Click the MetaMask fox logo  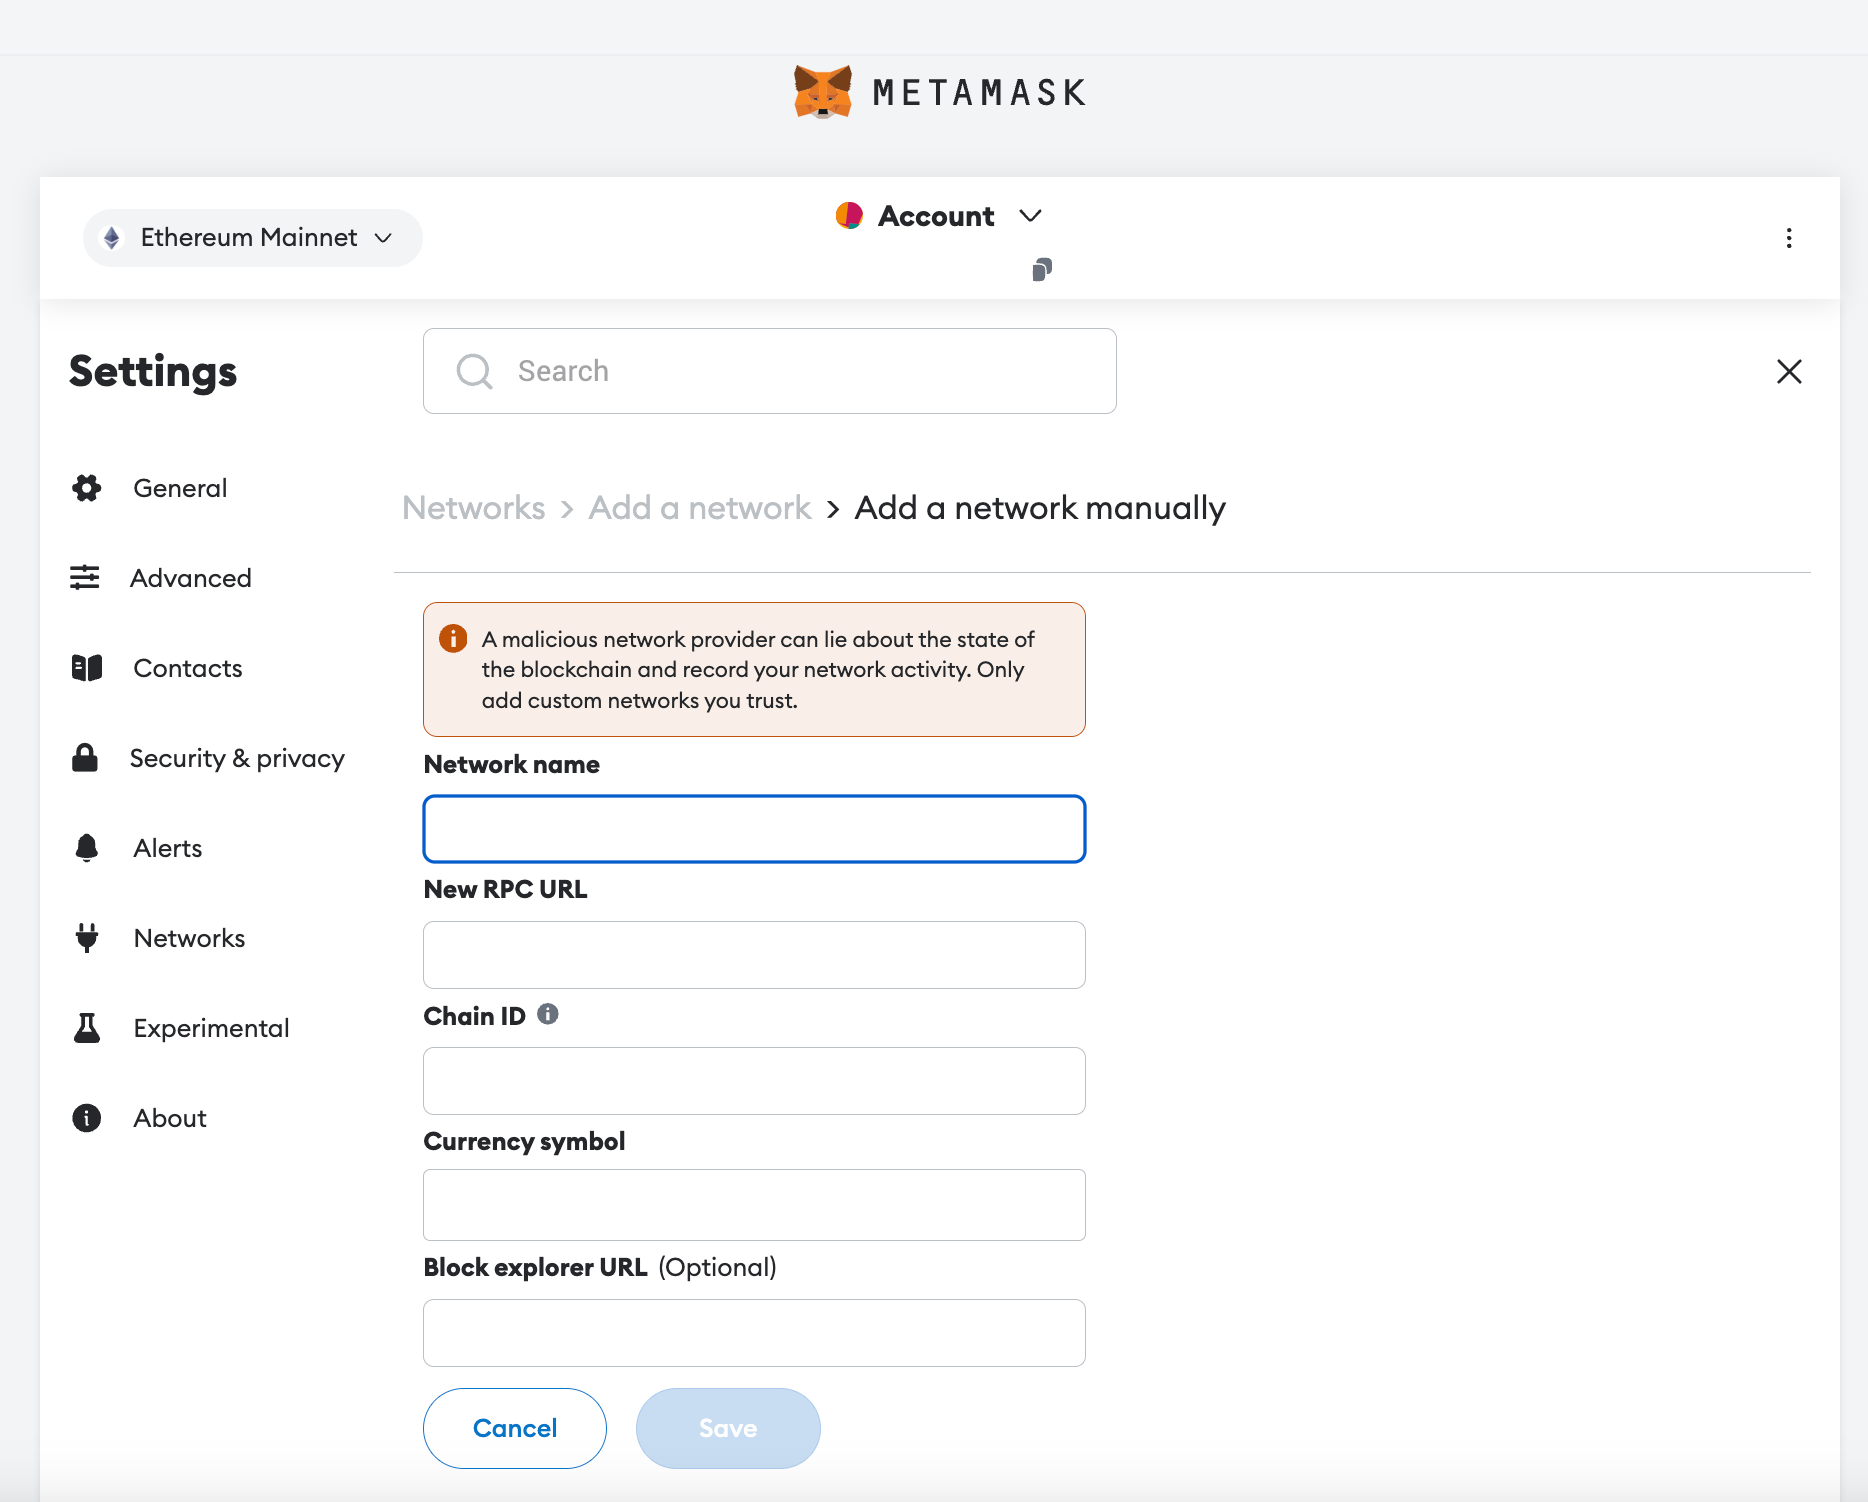tap(822, 92)
